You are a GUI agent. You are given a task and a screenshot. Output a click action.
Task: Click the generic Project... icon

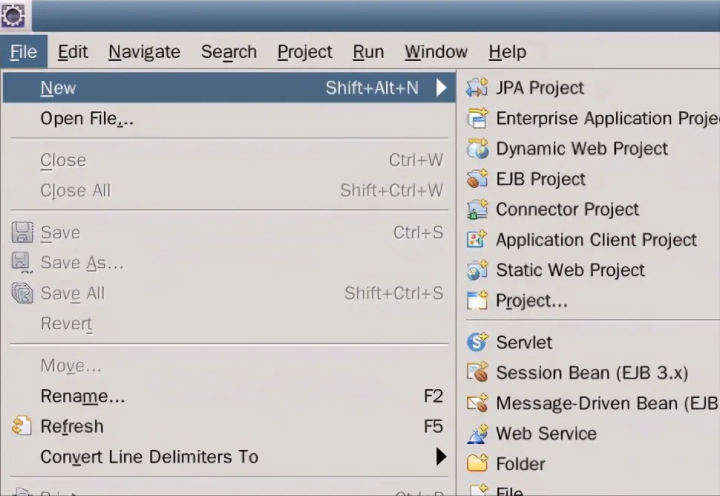tap(477, 300)
